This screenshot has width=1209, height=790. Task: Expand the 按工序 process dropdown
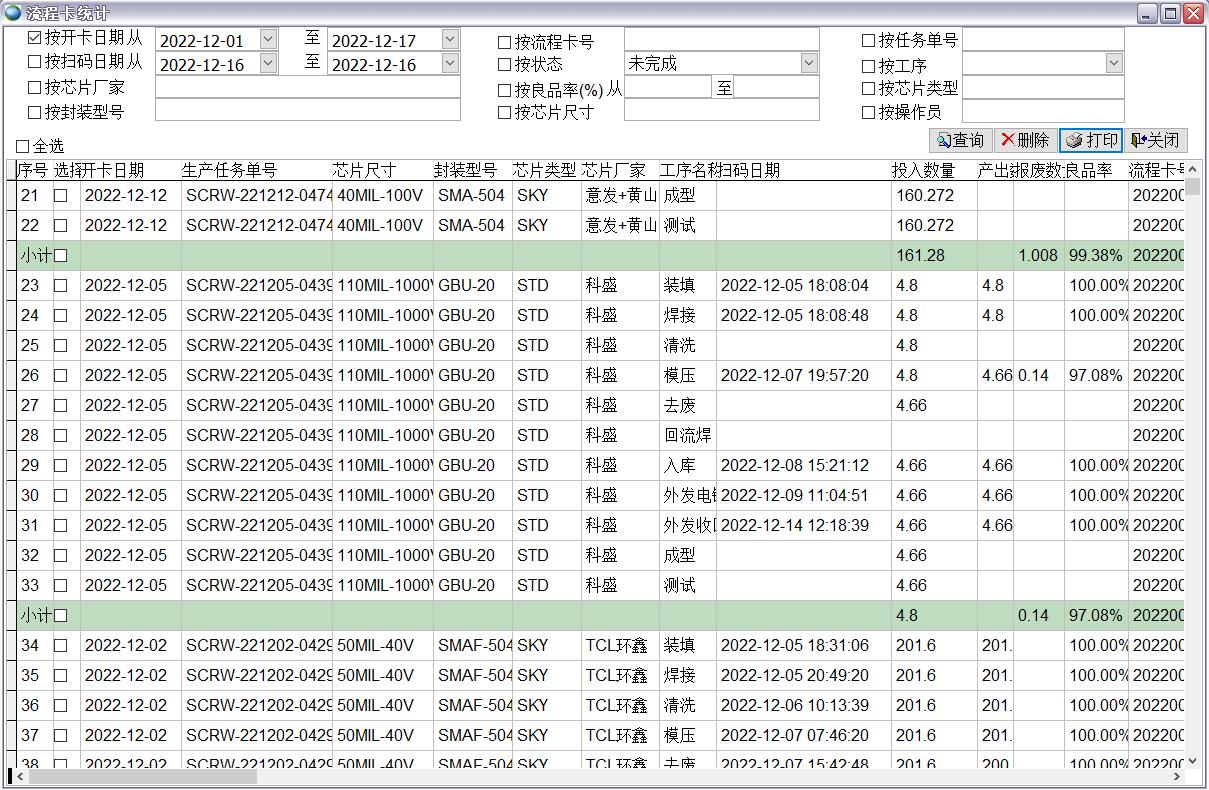point(1114,64)
